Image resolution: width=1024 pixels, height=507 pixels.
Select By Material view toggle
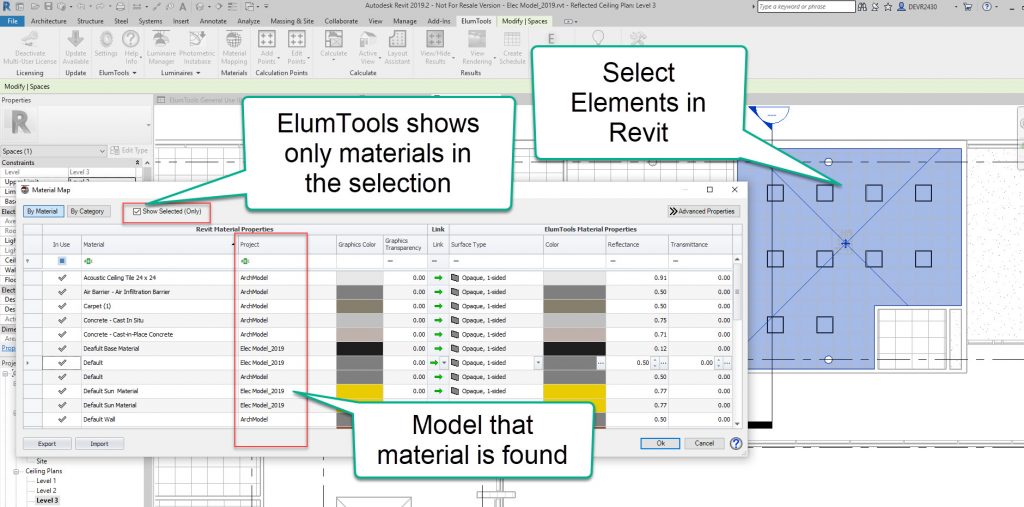point(44,212)
